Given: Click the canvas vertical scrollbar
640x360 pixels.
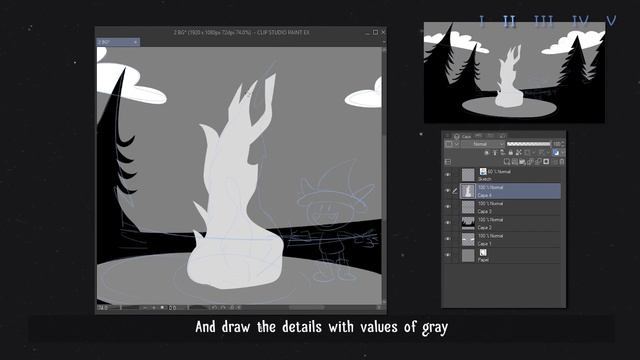Looking at the screenshot, I should click(384, 176).
